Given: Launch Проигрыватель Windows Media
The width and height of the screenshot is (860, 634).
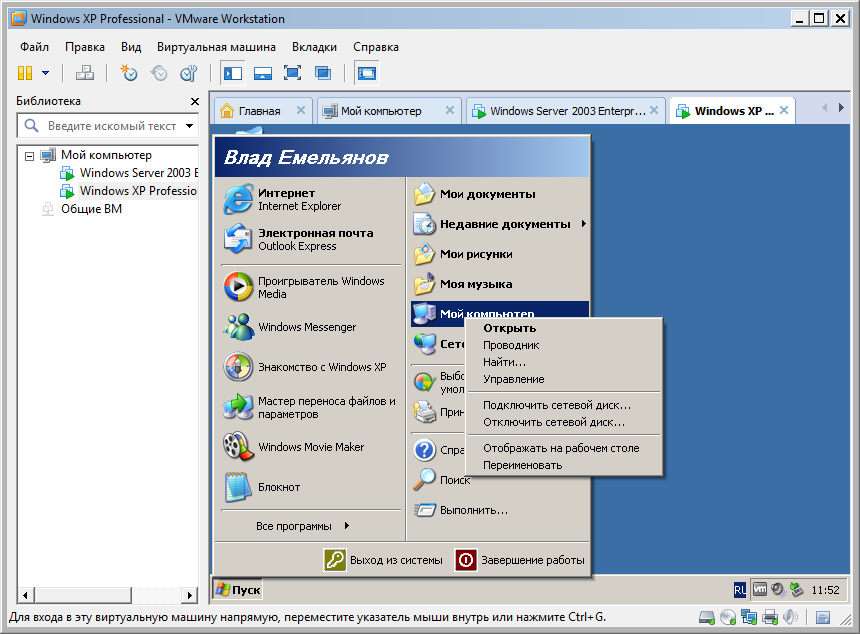Looking at the screenshot, I should point(310,287).
